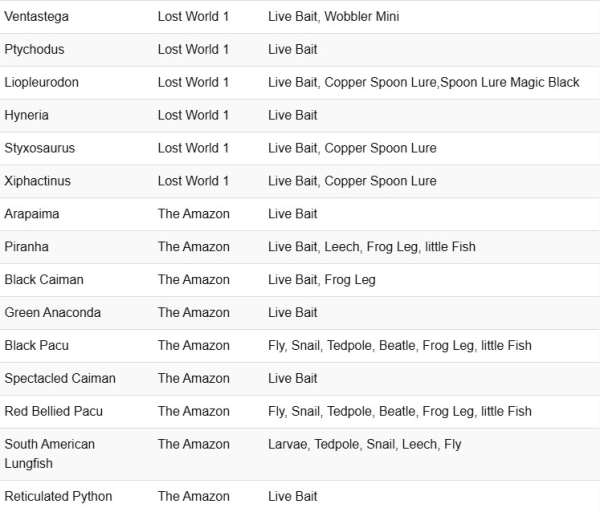Image resolution: width=600 pixels, height=512 pixels.
Task: Click the Black Pacu fish name
Action: (x=37, y=346)
